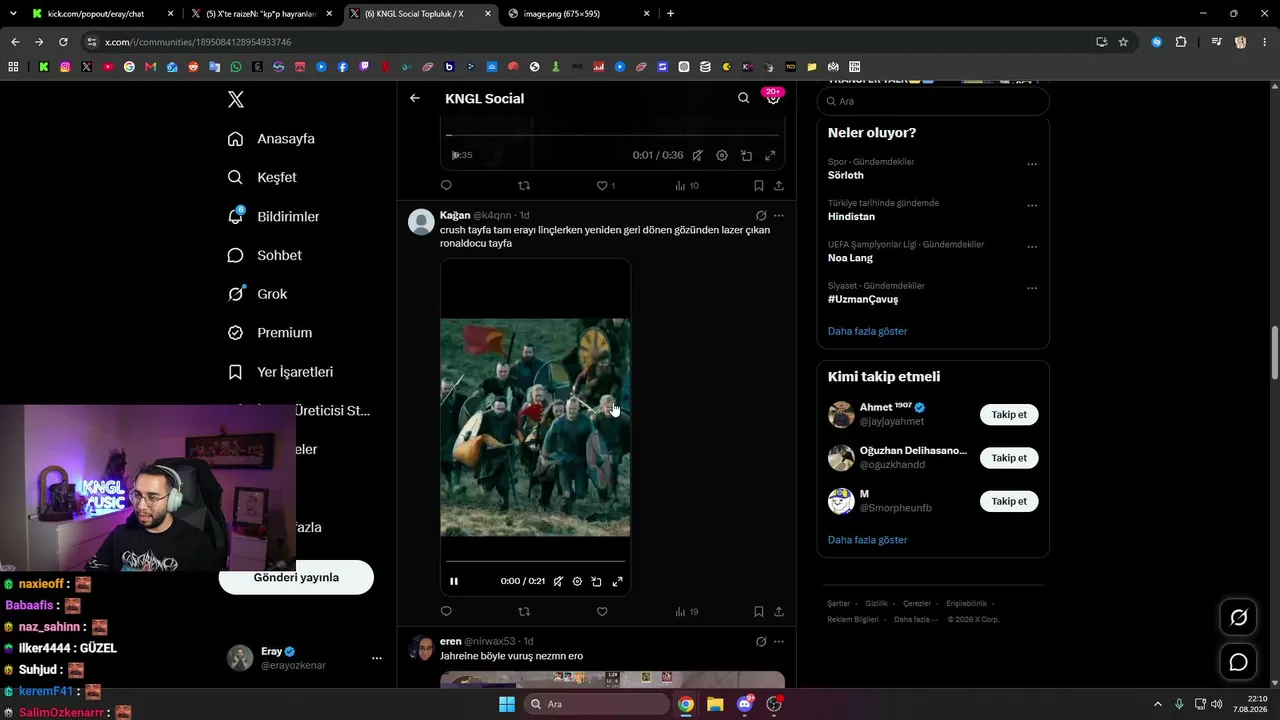
Task: Open floating Grok button
Action: (1238, 618)
